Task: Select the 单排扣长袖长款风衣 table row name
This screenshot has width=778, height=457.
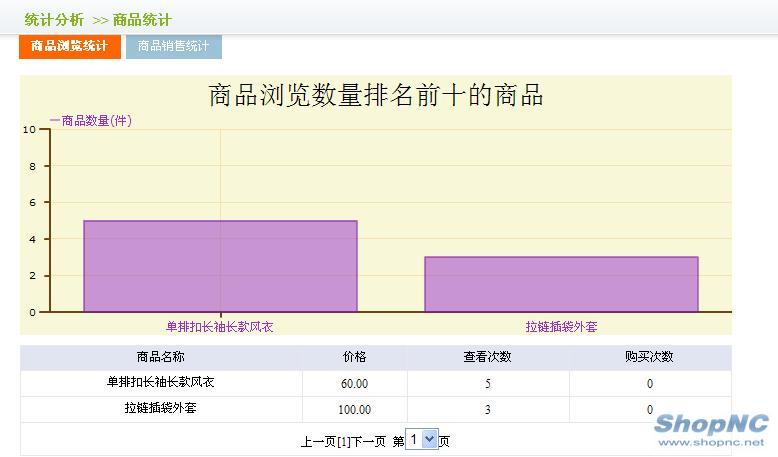Action: (160, 382)
